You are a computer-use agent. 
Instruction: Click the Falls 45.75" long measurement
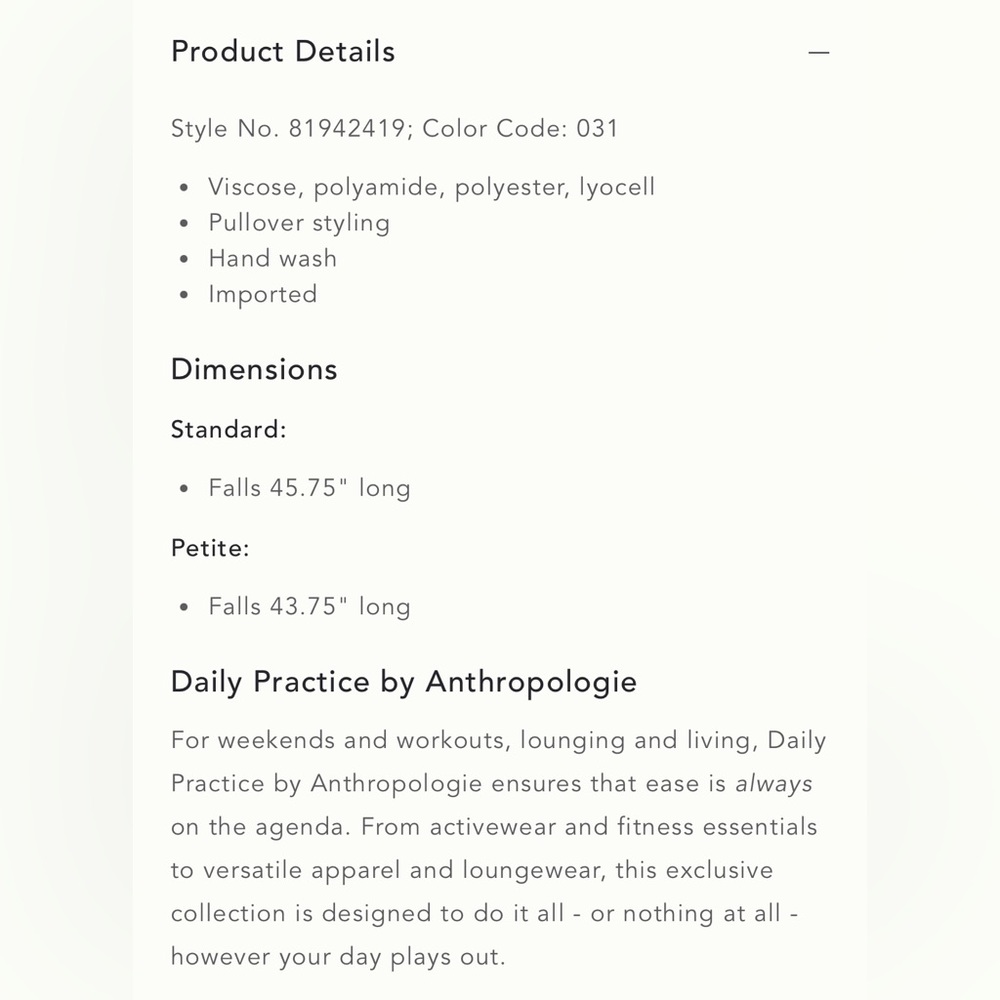[309, 489]
